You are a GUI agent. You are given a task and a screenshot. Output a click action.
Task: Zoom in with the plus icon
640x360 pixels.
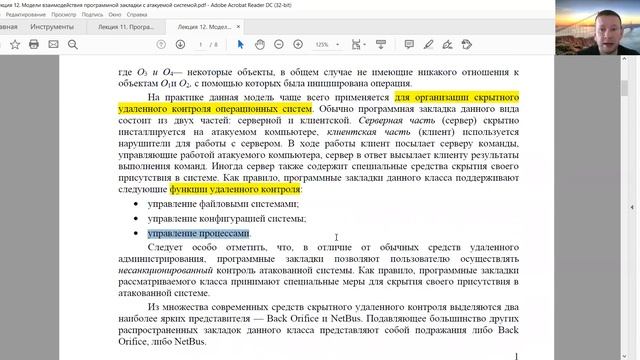coord(298,44)
